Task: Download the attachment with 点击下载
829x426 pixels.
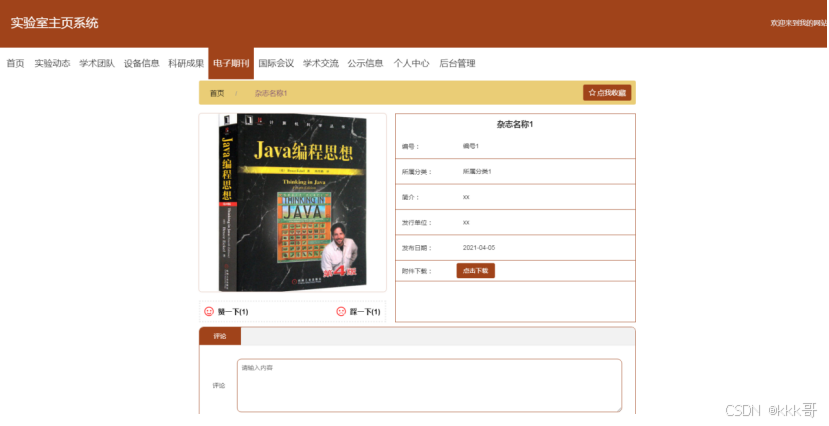Action: tap(475, 271)
